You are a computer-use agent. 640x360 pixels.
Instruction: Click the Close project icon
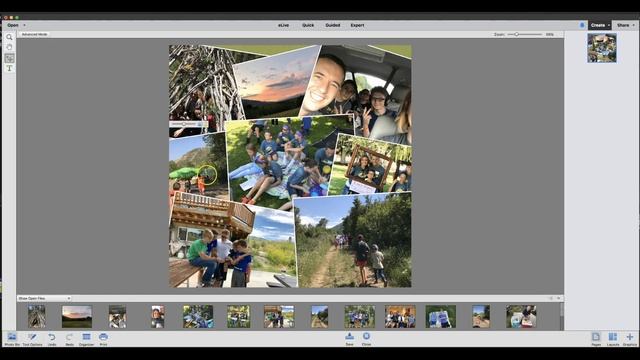367,338
